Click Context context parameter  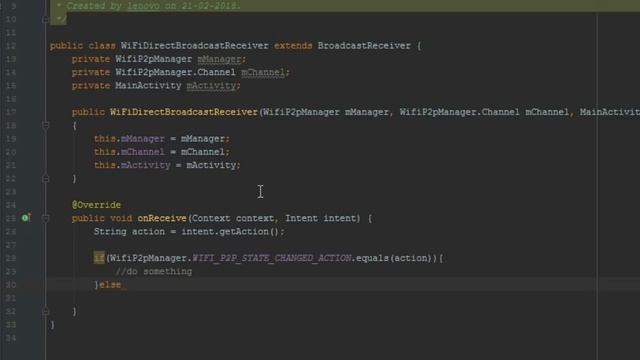coord(233,218)
